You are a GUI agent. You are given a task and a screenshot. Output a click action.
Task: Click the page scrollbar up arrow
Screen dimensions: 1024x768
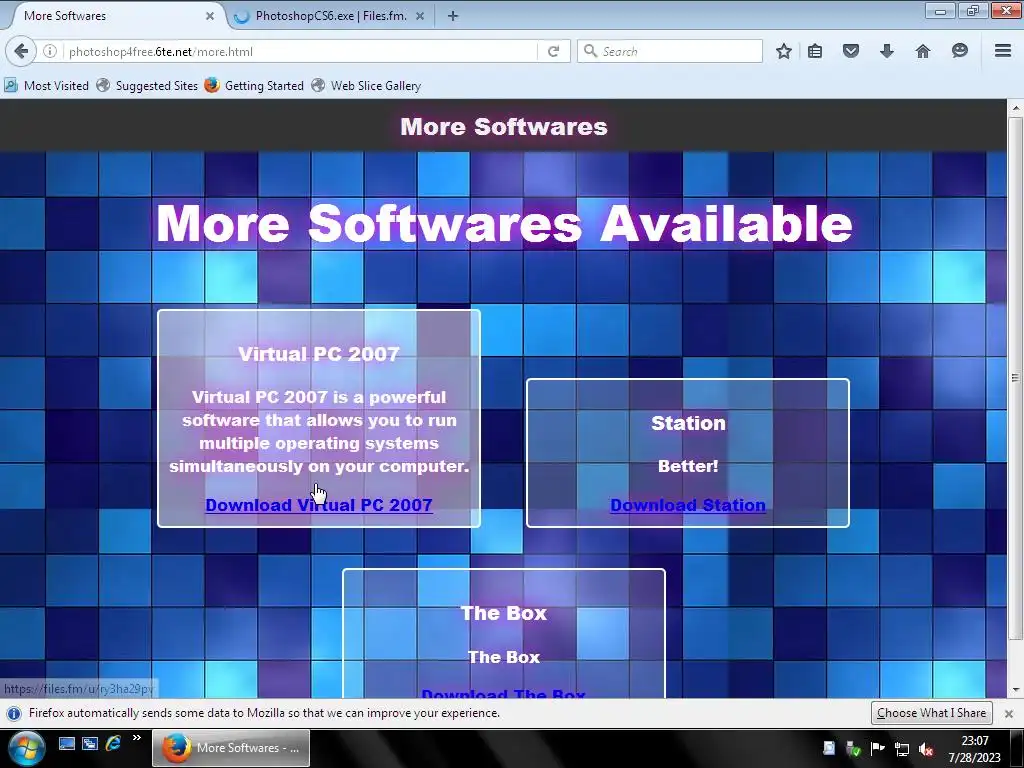click(1015, 107)
